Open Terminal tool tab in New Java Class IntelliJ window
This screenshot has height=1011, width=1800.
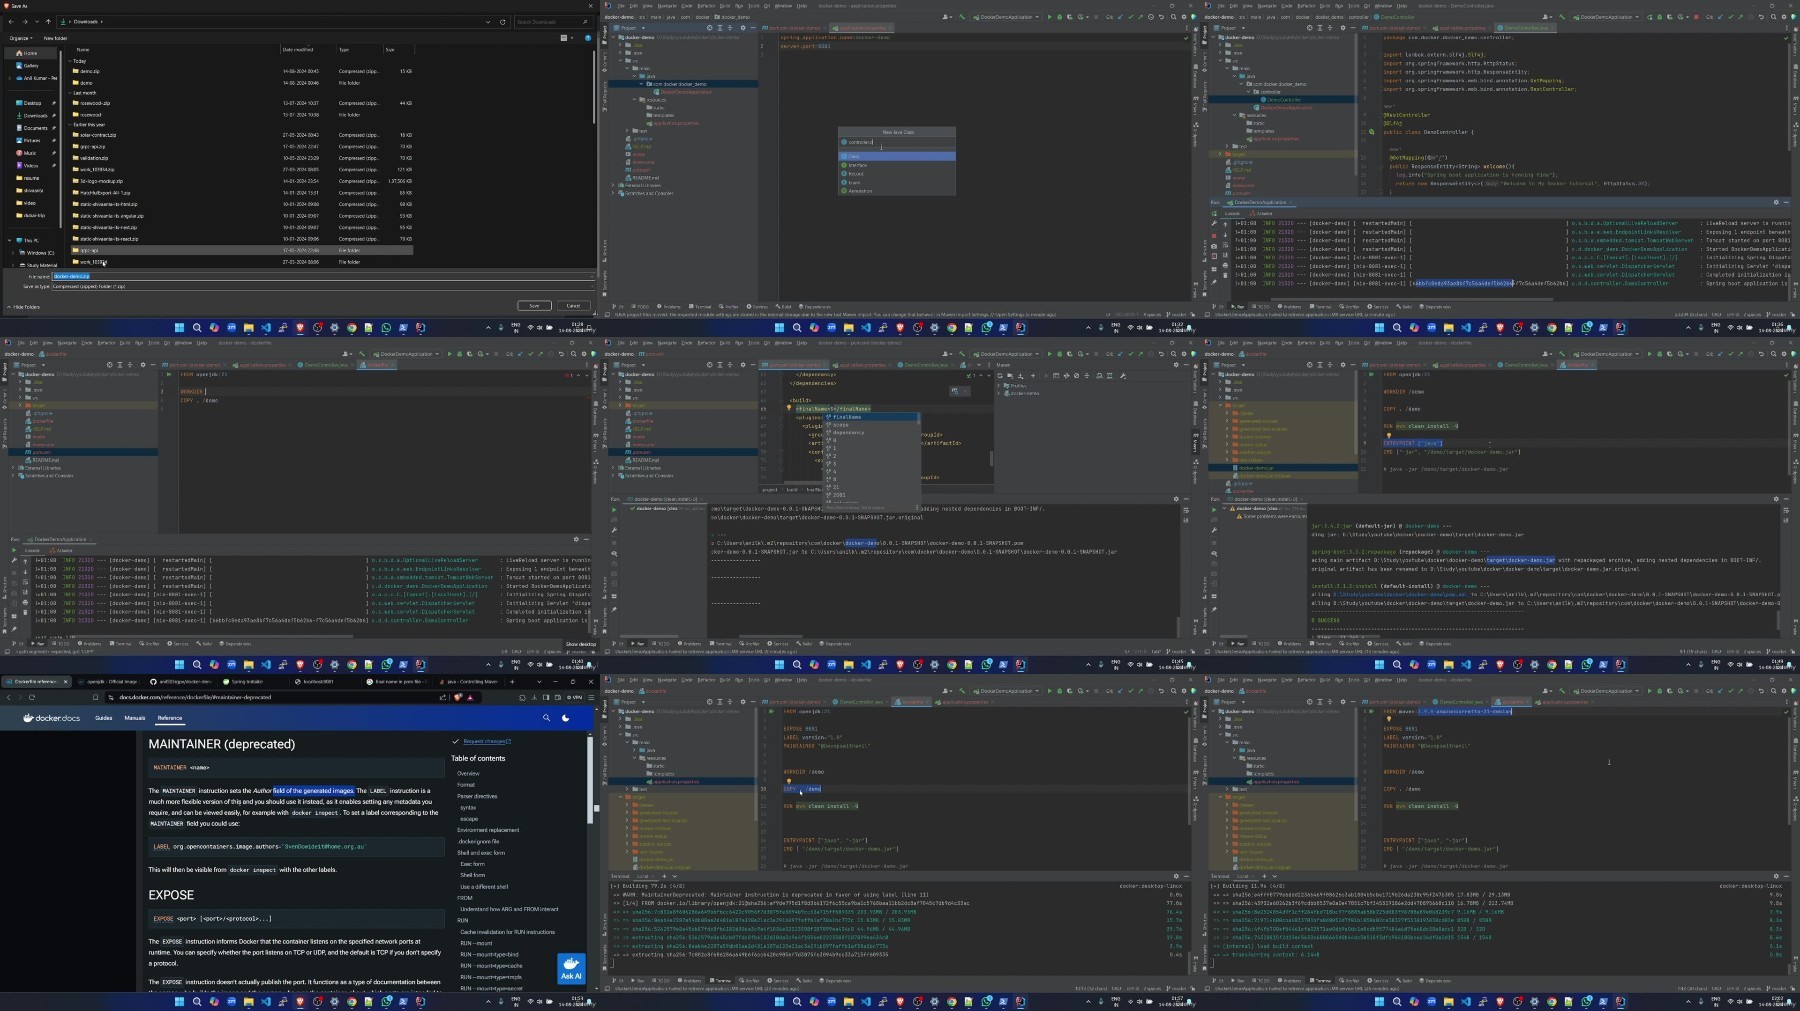[x=700, y=307]
